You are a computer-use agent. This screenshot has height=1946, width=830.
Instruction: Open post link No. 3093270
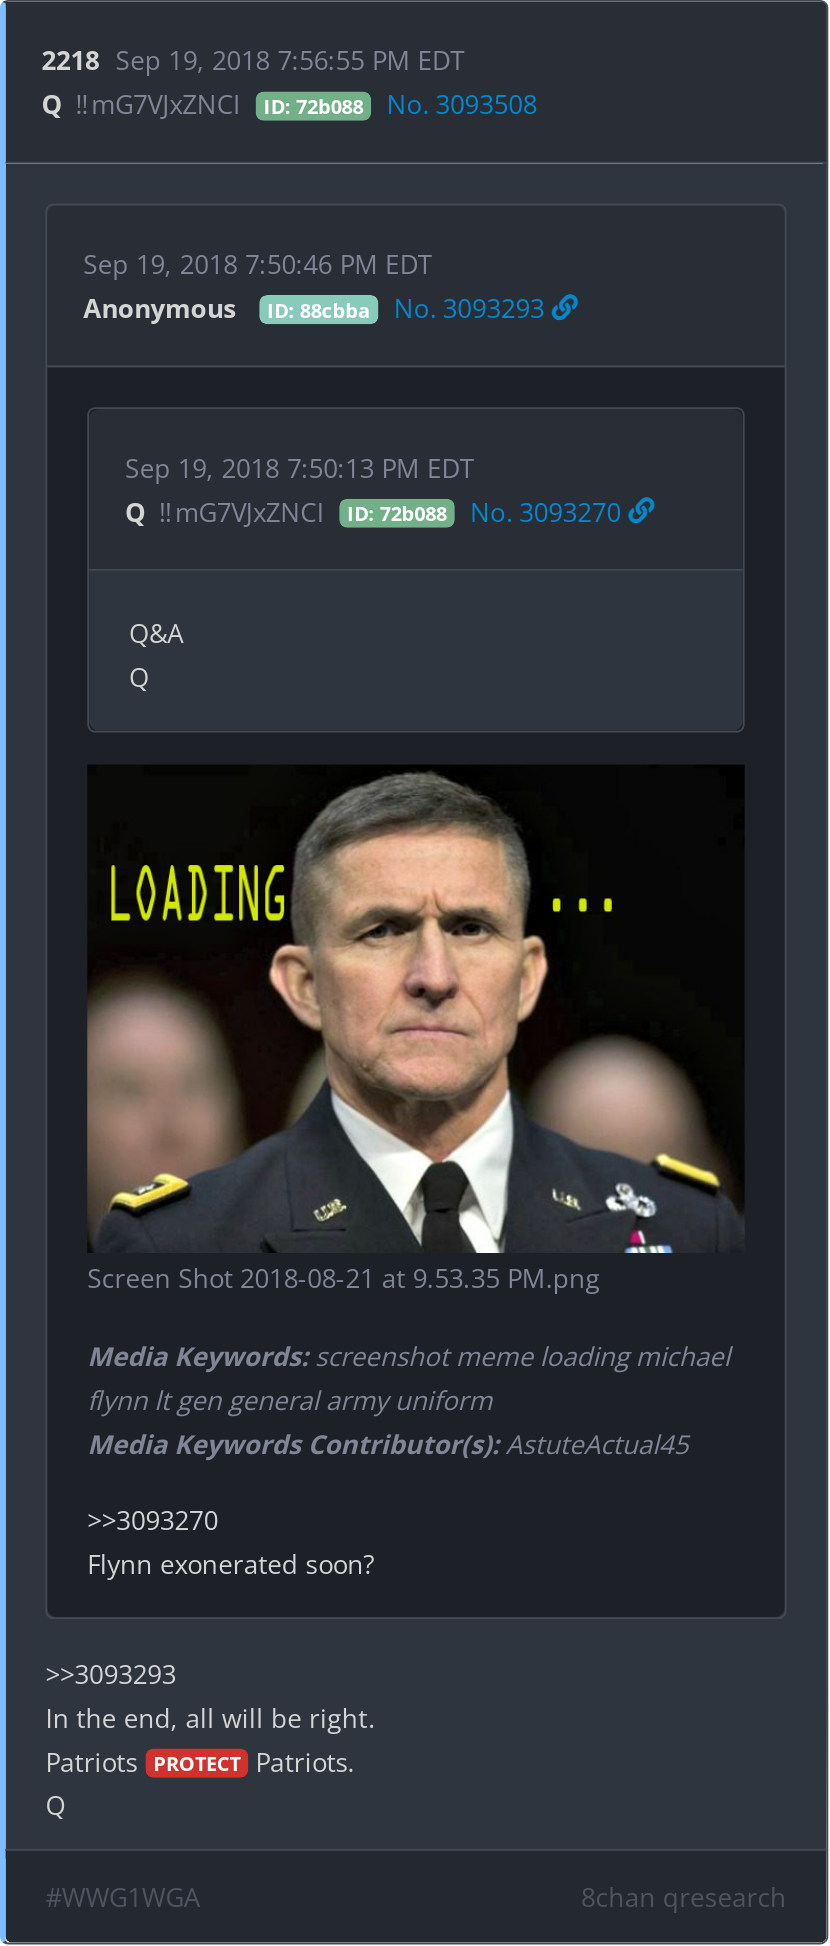pyautogui.click(x=546, y=513)
